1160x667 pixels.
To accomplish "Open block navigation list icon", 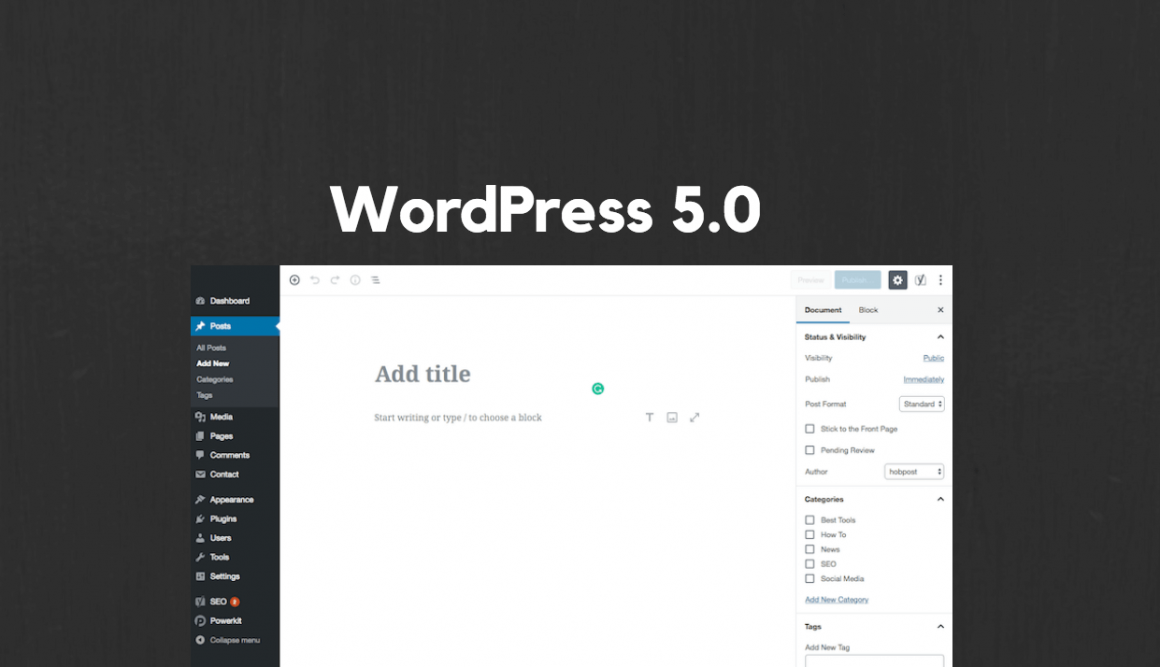I will [376, 280].
